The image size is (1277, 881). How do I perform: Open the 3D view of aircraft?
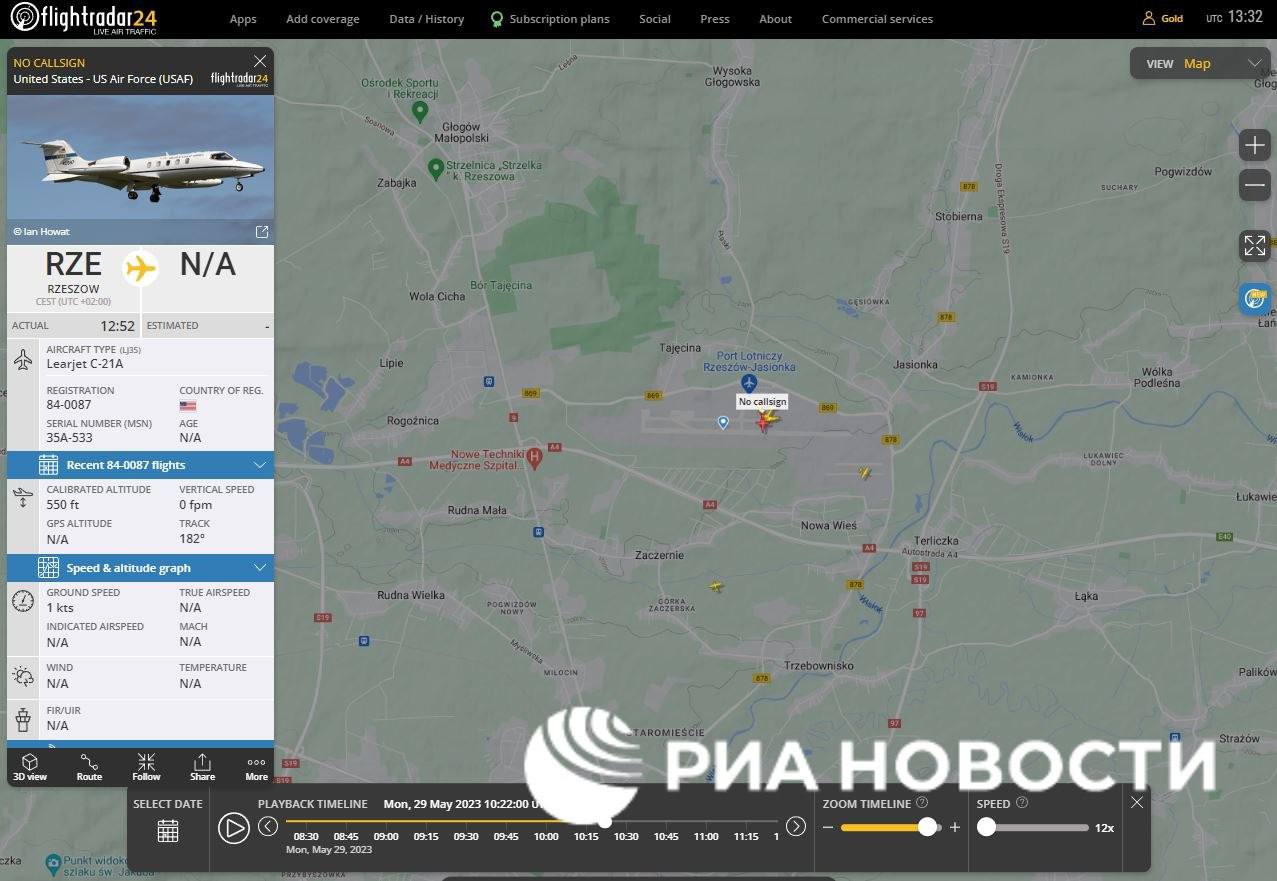point(29,767)
